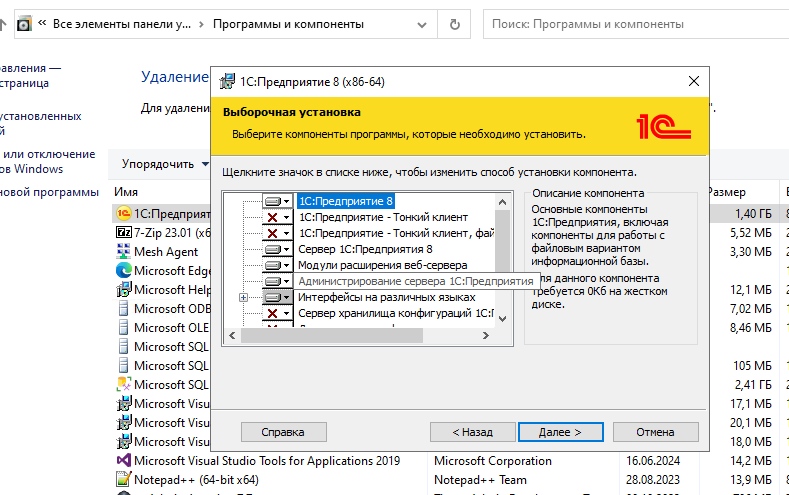Click the Control Panel icon in address bar
This screenshot has height=495, width=789.
coord(24,24)
